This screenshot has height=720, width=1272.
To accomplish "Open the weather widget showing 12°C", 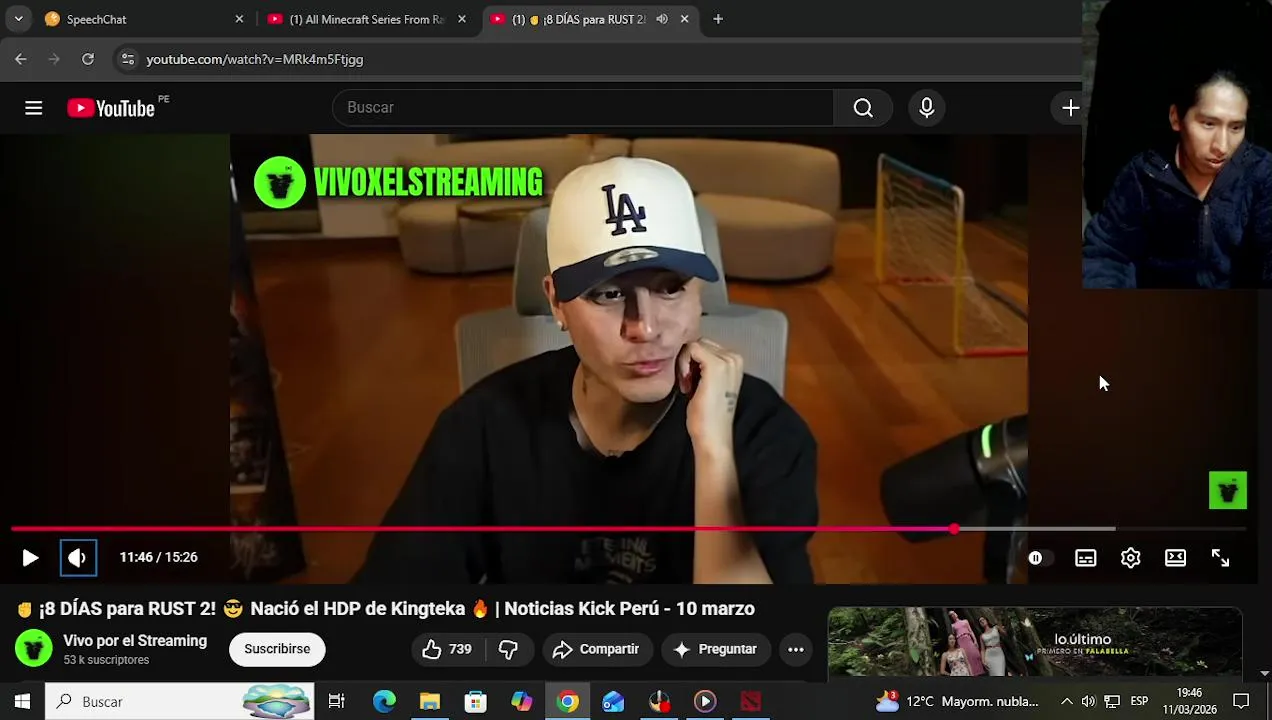I will point(958,701).
